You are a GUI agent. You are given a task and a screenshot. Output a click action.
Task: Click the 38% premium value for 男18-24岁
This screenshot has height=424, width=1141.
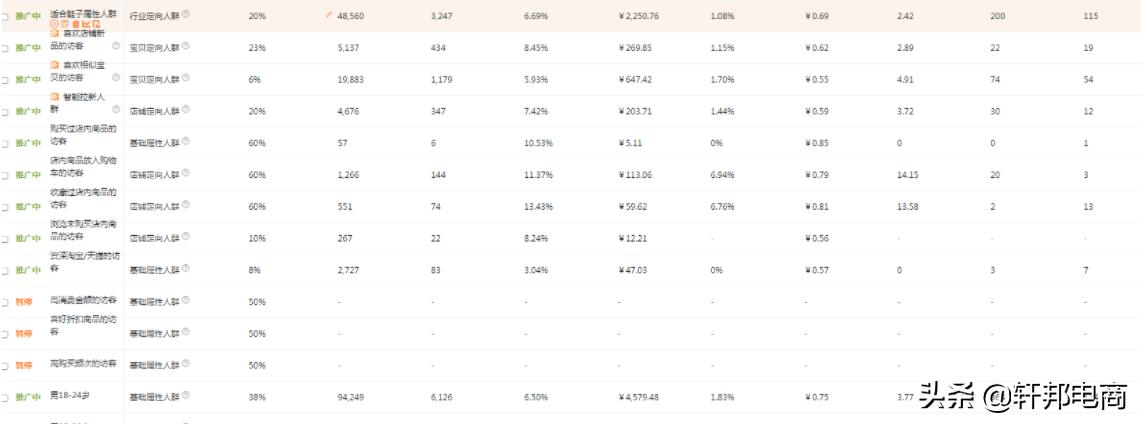point(257,397)
